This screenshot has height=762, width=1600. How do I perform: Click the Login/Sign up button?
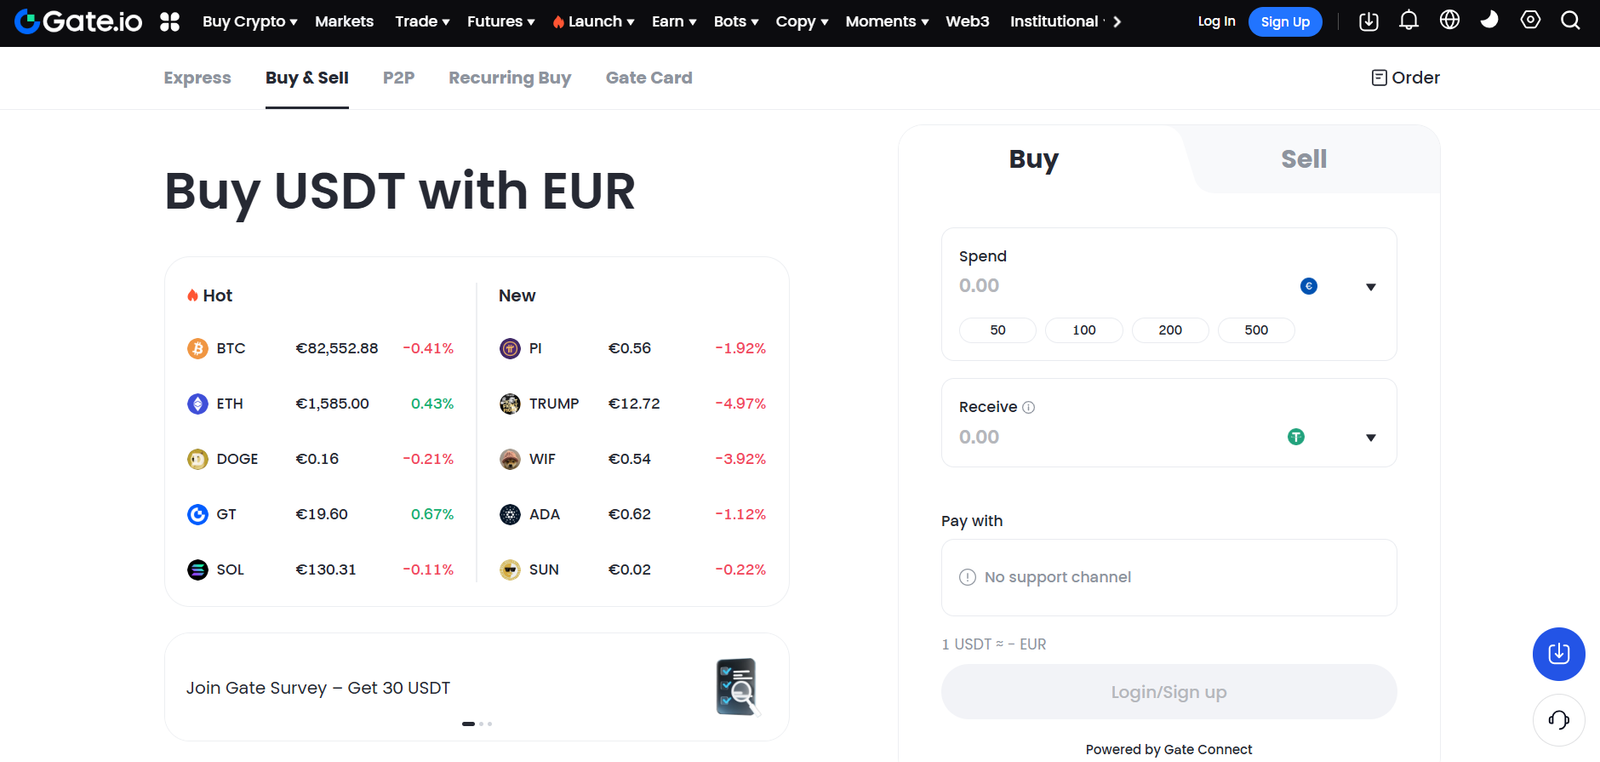click(1167, 691)
